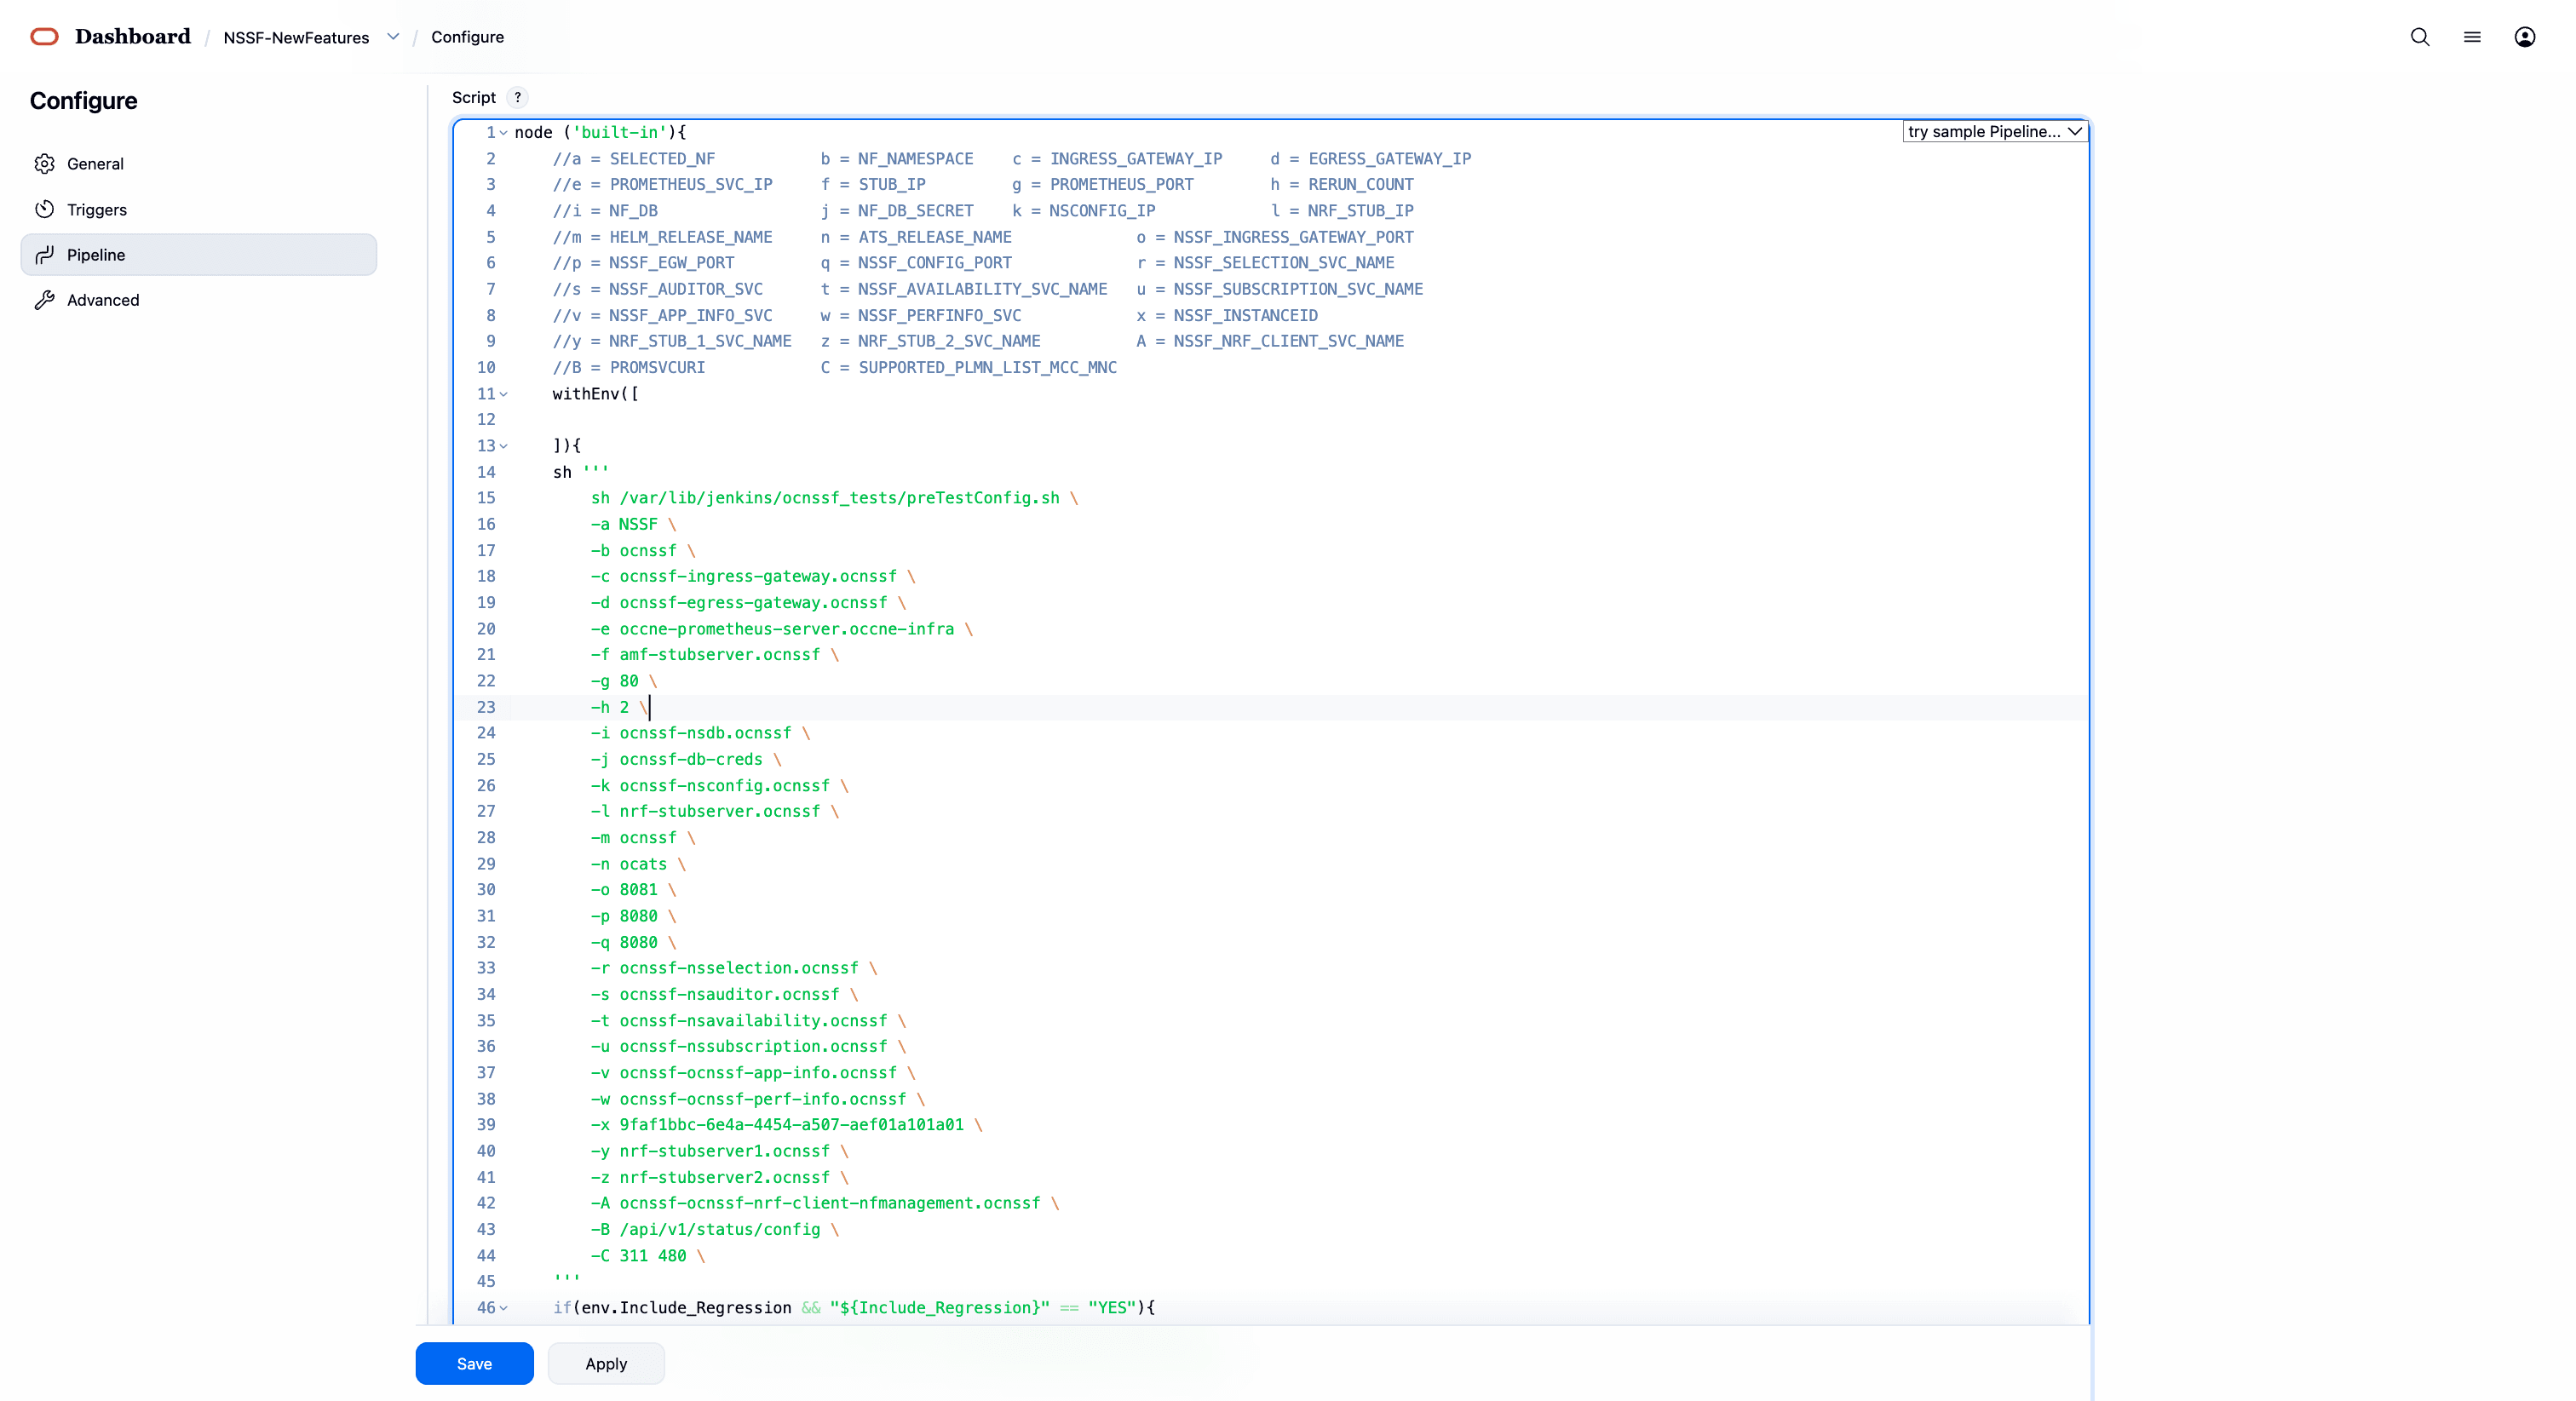
Task: Click the Advanced wrench icon
Action: pyautogui.click(x=45, y=300)
